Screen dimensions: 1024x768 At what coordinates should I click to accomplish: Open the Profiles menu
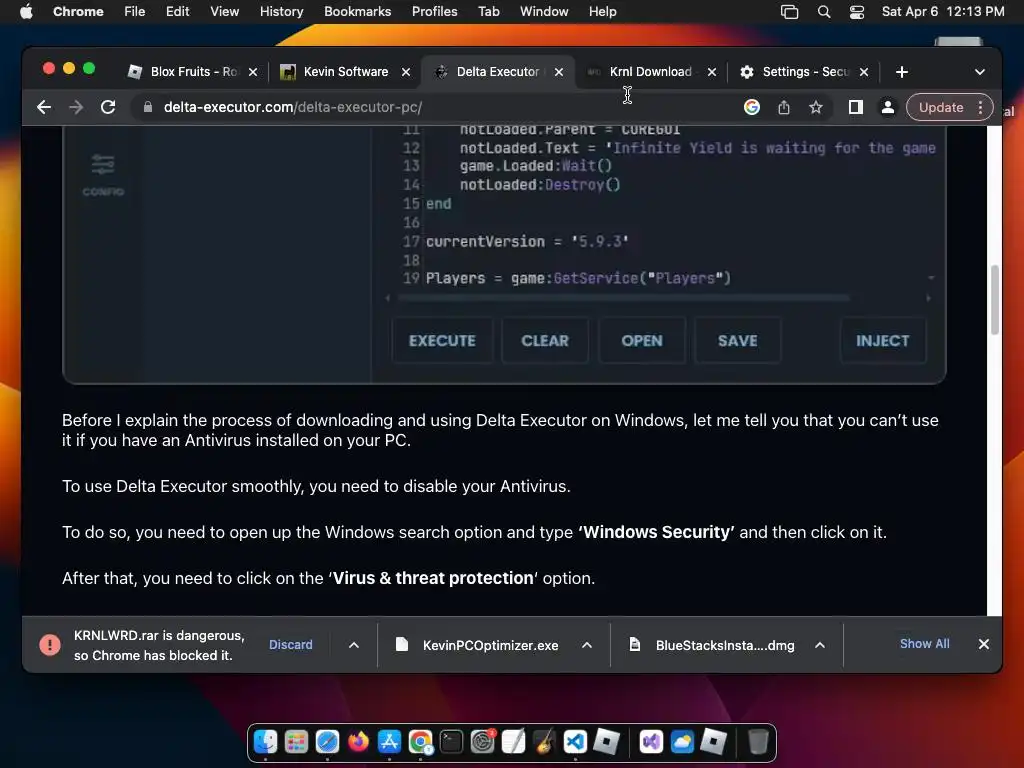[434, 12]
